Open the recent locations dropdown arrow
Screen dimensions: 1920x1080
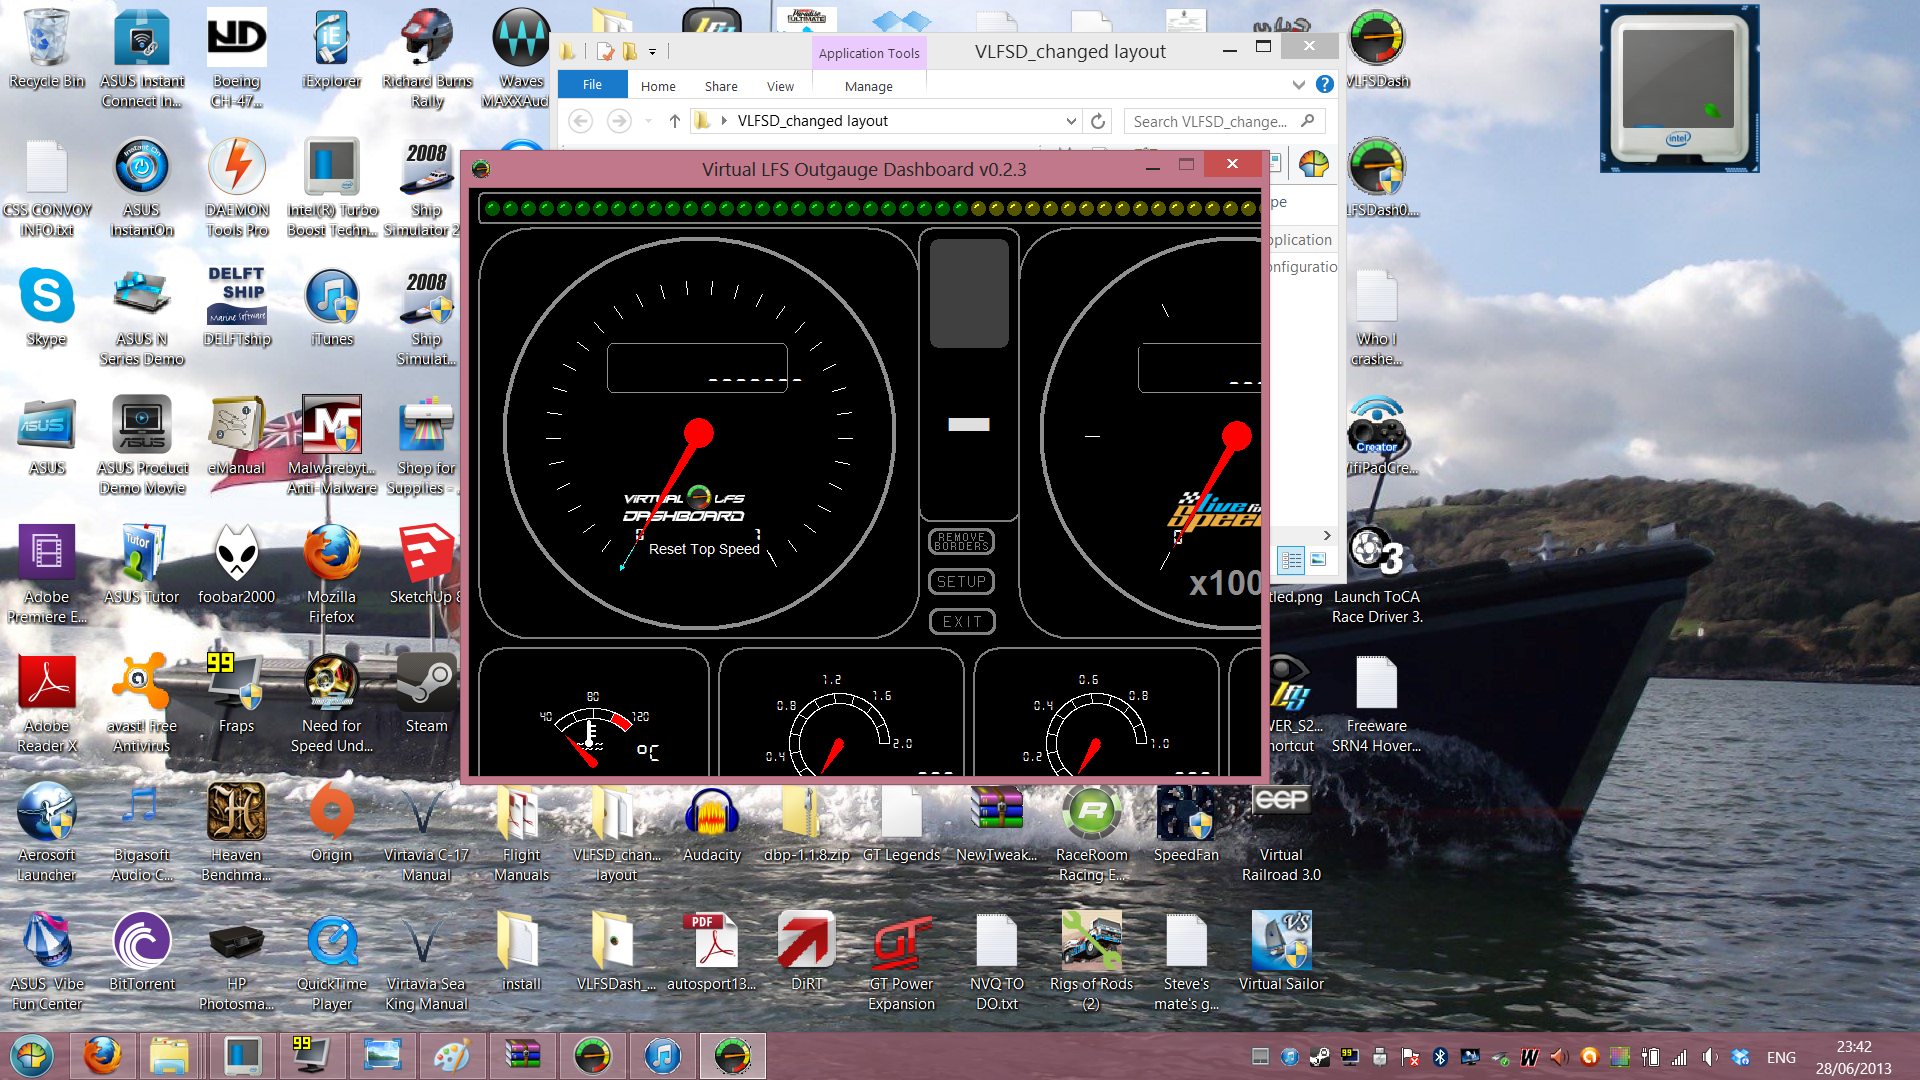coord(648,121)
